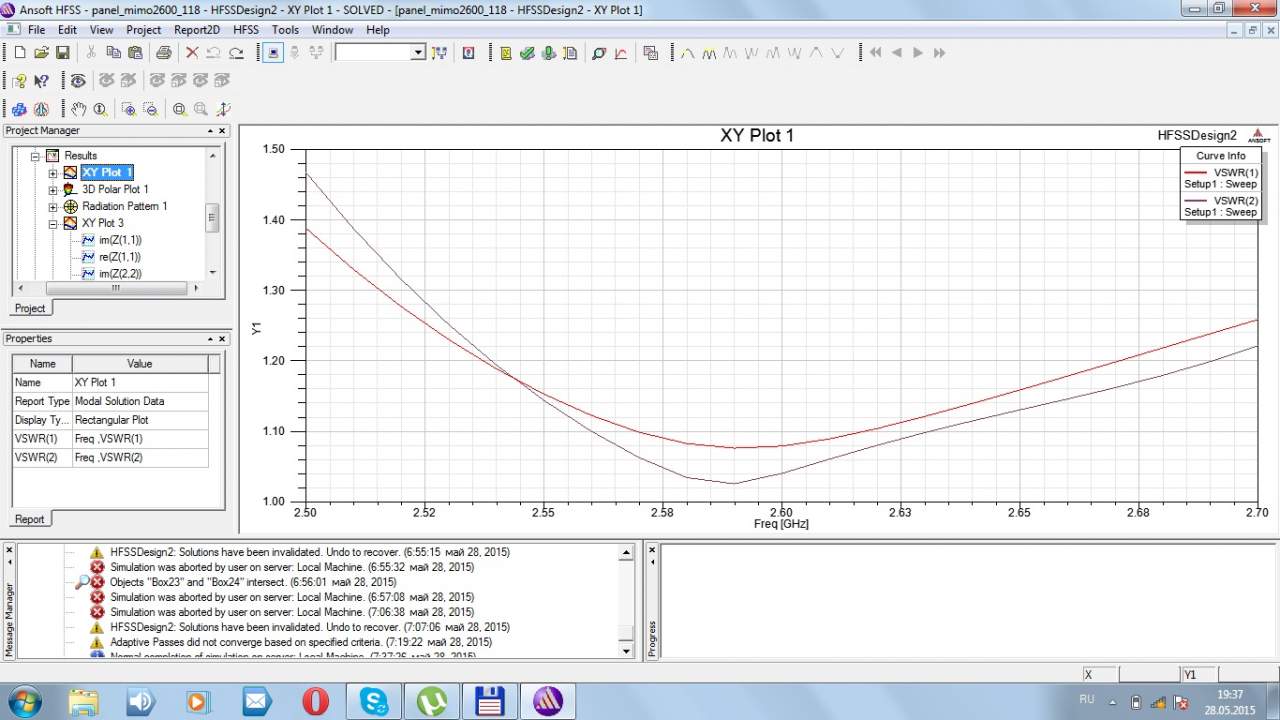1280x720 pixels.
Task: Click the Project Manager vertical scrollbar thumb
Action: 212,218
